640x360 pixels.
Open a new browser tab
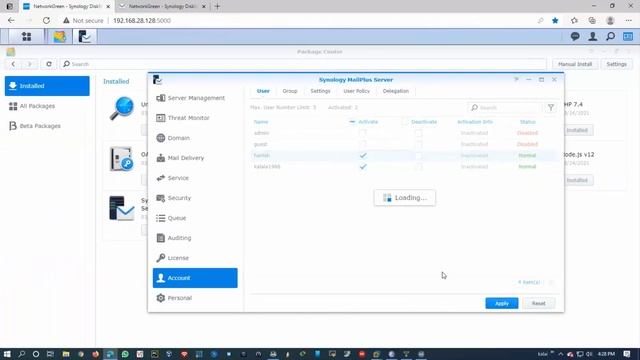pos(217,6)
